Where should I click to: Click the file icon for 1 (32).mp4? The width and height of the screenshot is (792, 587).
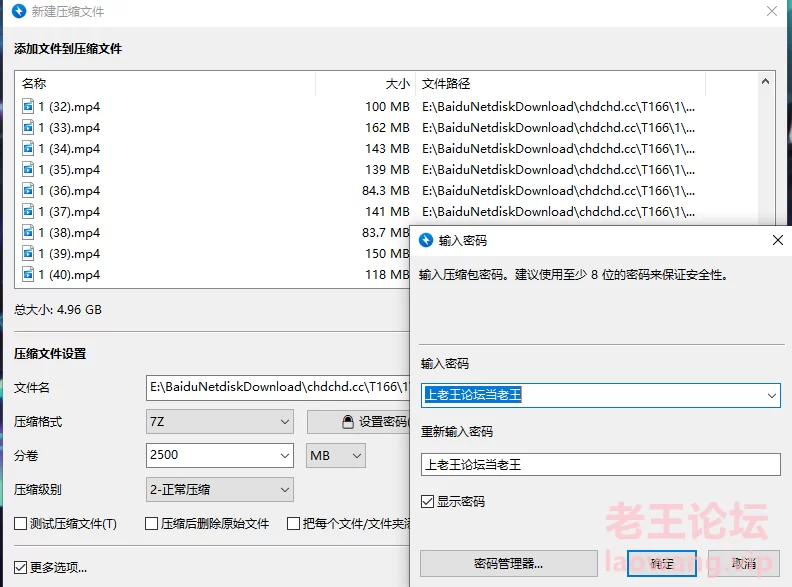pos(28,107)
